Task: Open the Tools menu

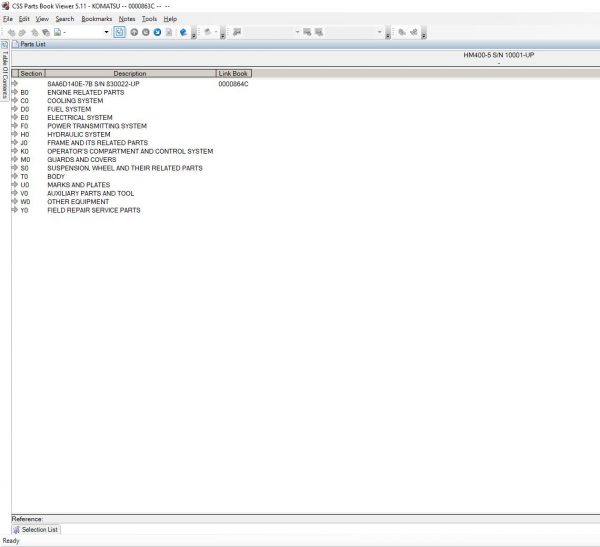Action: pyautogui.click(x=149, y=19)
